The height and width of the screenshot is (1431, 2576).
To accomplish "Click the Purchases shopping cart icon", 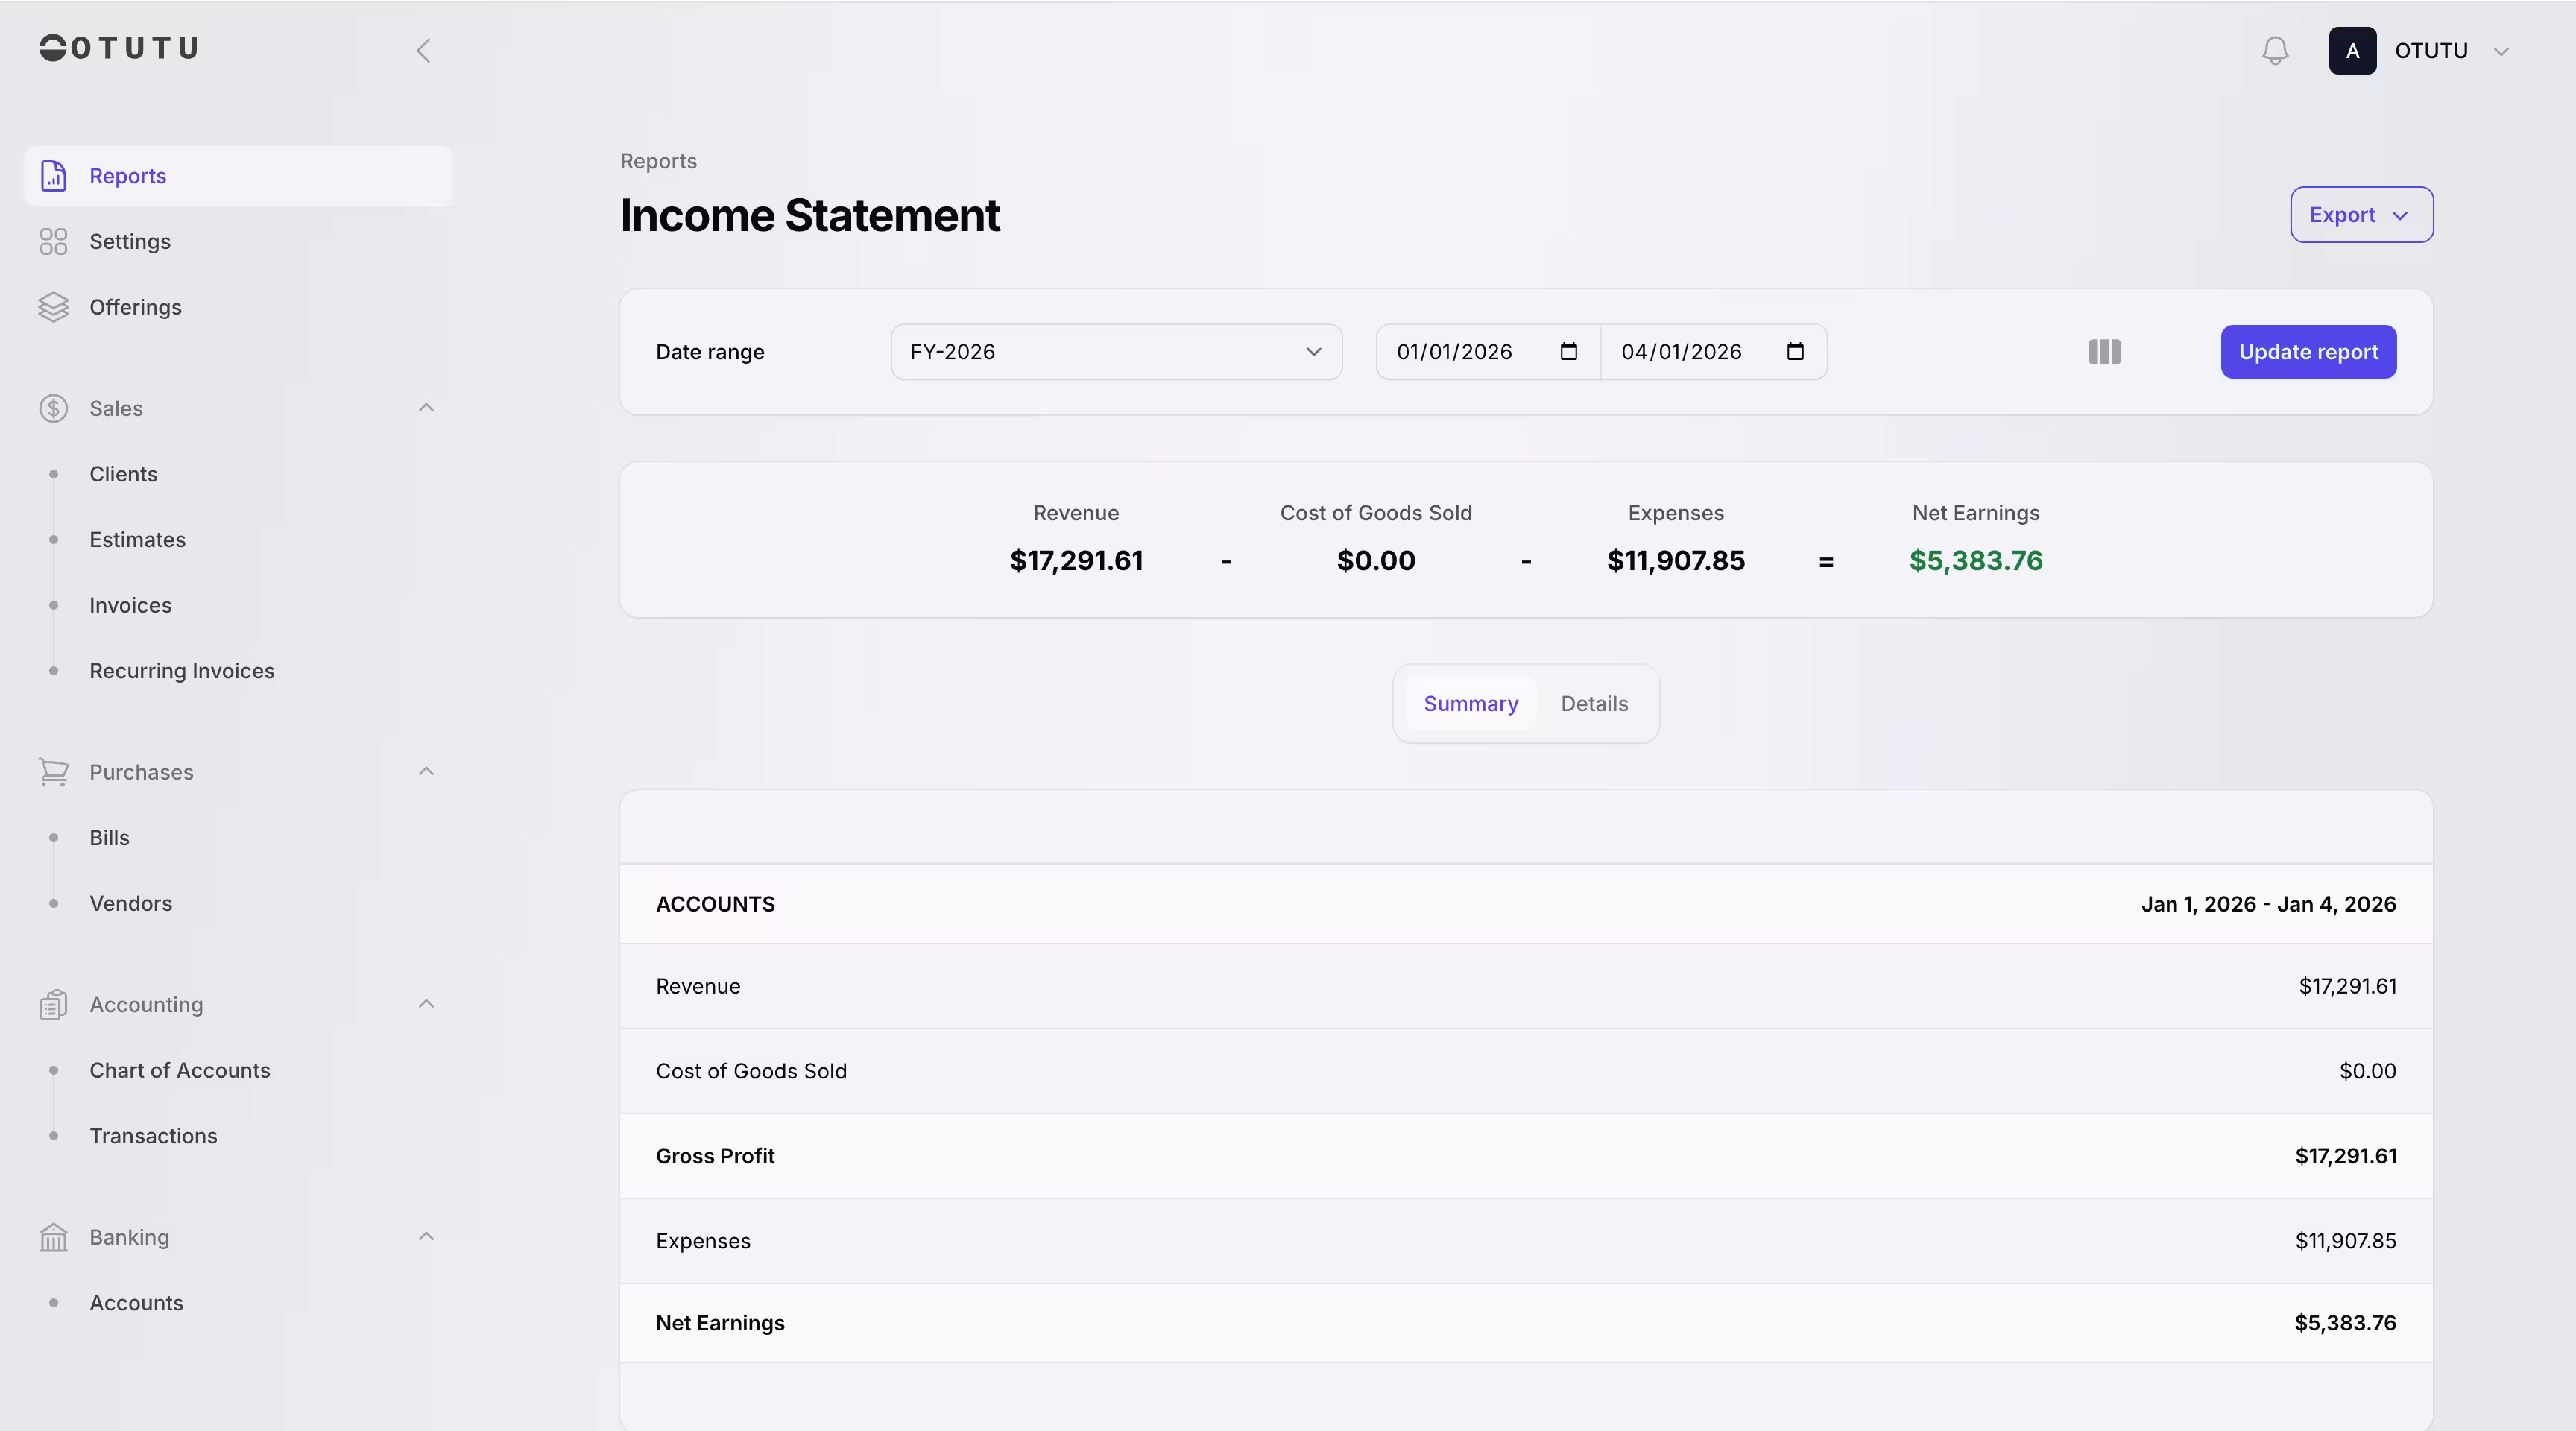I will [x=53, y=771].
